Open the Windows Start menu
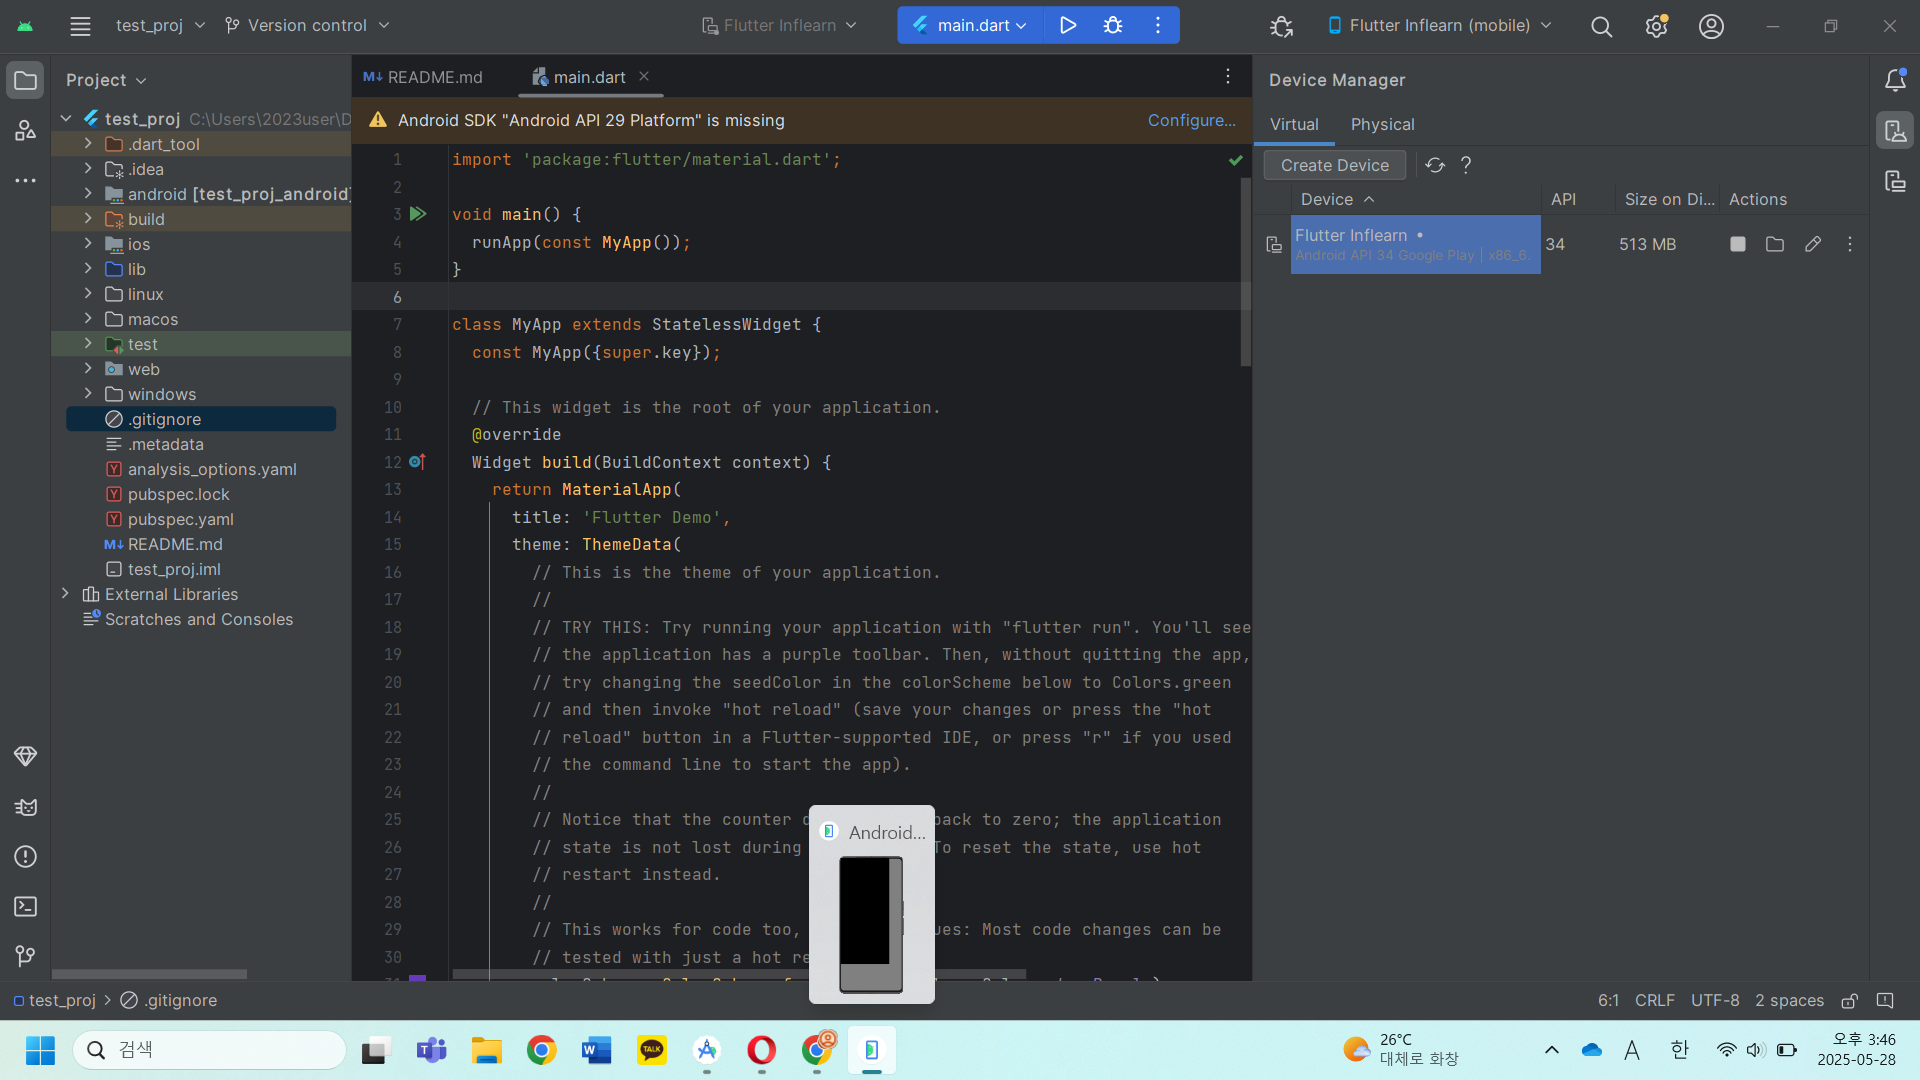The image size is (1920, 1080). tap(40, 1050)
